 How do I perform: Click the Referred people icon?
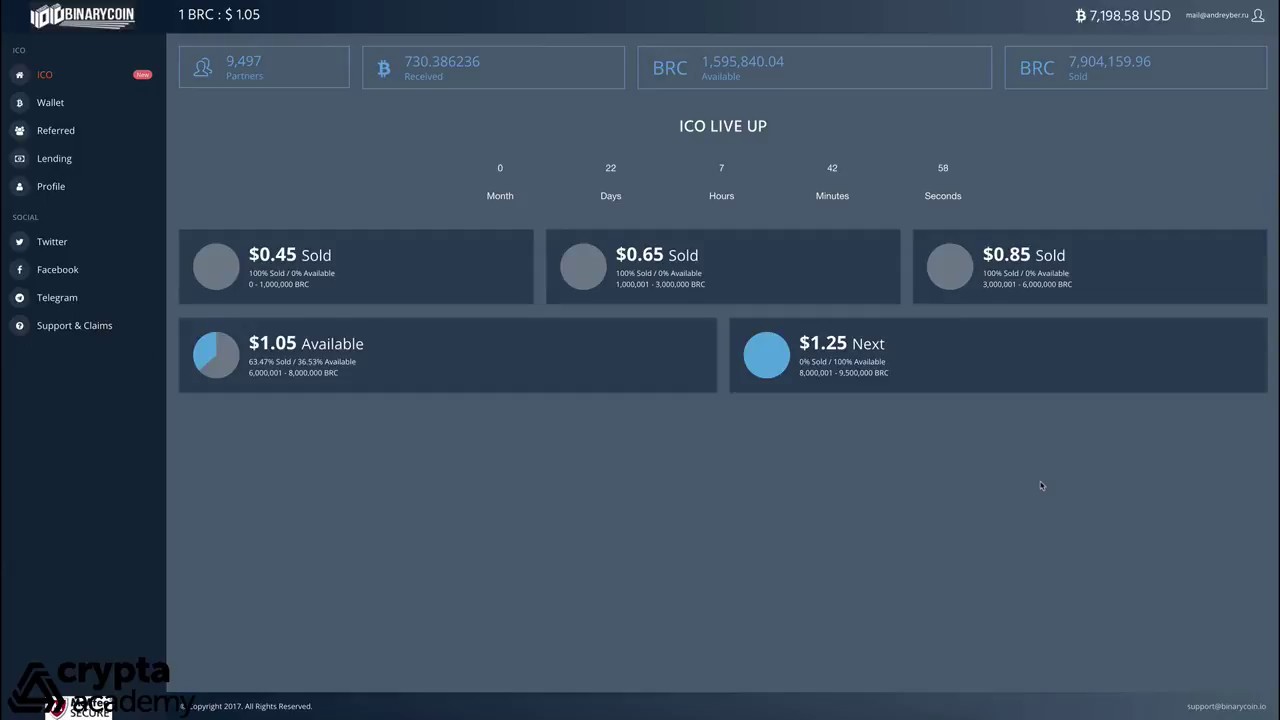(x=19, y=131)
